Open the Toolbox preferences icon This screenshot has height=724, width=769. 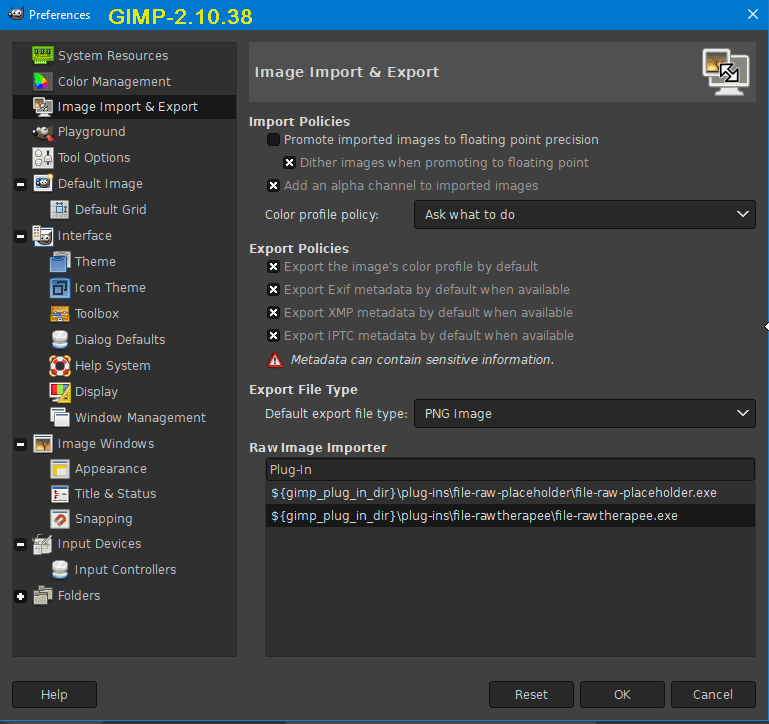(x=59, y=314)
